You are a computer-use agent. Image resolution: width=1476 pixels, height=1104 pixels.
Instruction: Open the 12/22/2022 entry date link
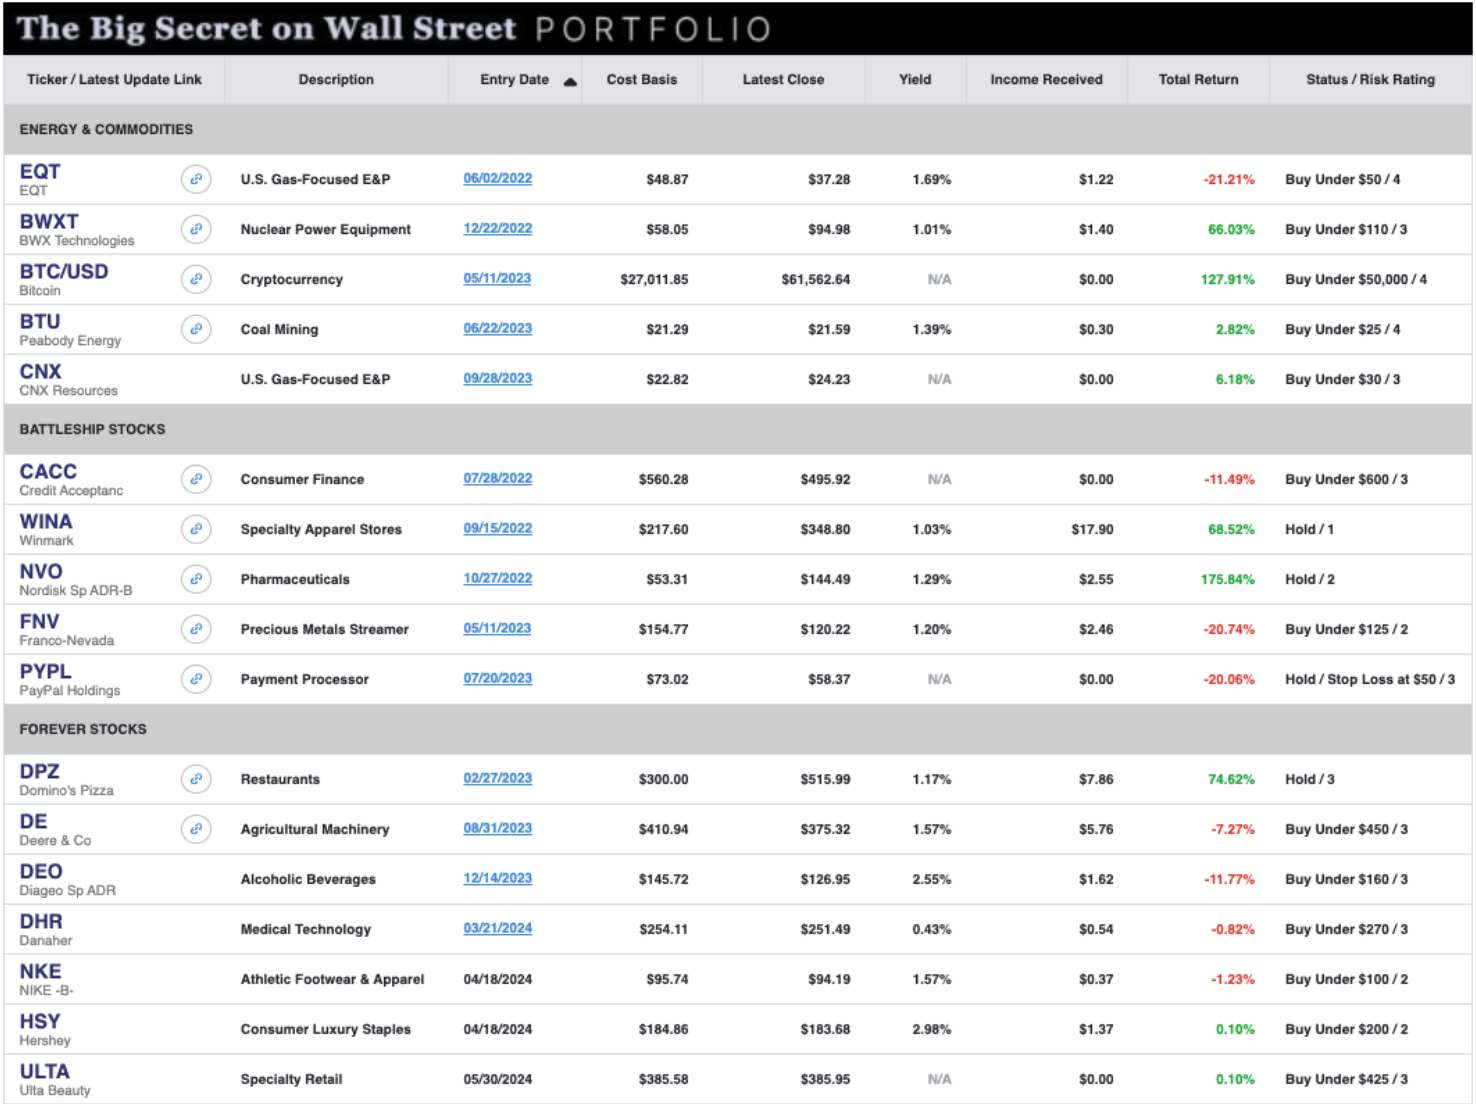pos(498,229)
